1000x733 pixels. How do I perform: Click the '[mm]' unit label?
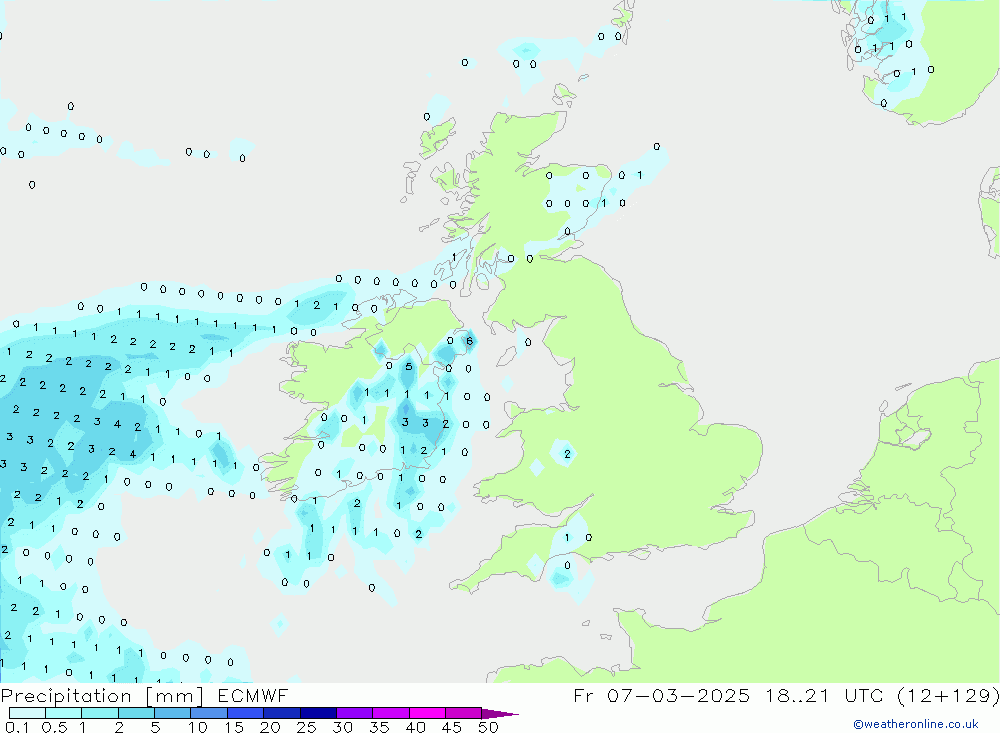click(x=174, y=696)
